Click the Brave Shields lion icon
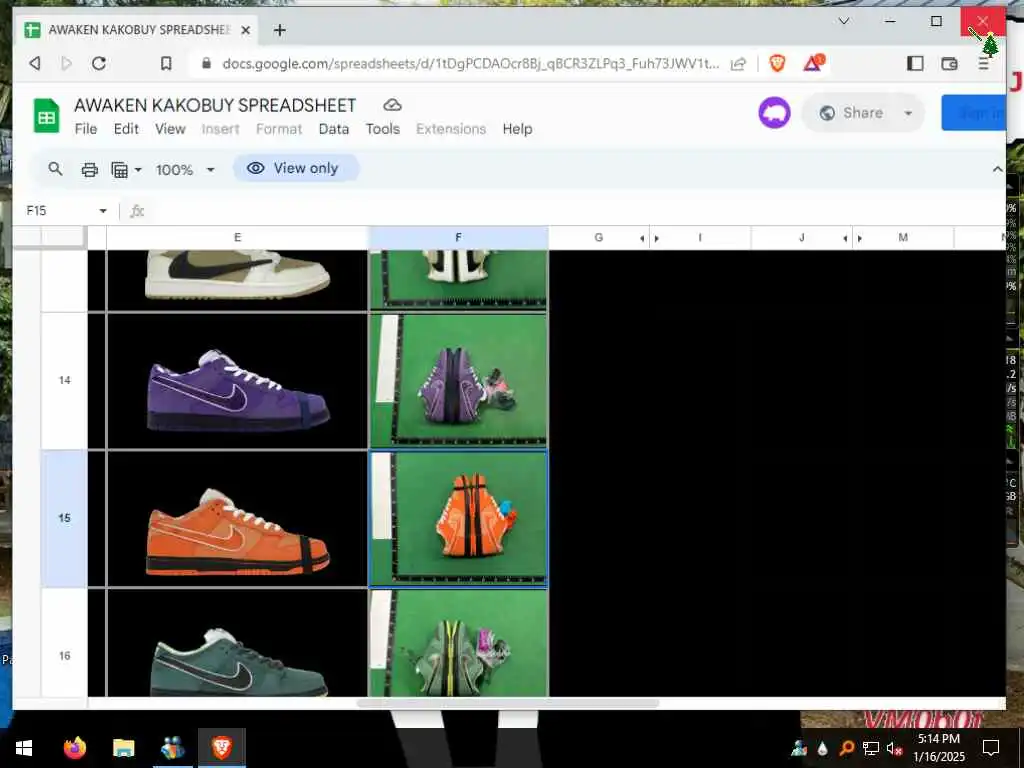This screenshot has height=768, width=1024. pyautogui.click(x=777, y=63)
